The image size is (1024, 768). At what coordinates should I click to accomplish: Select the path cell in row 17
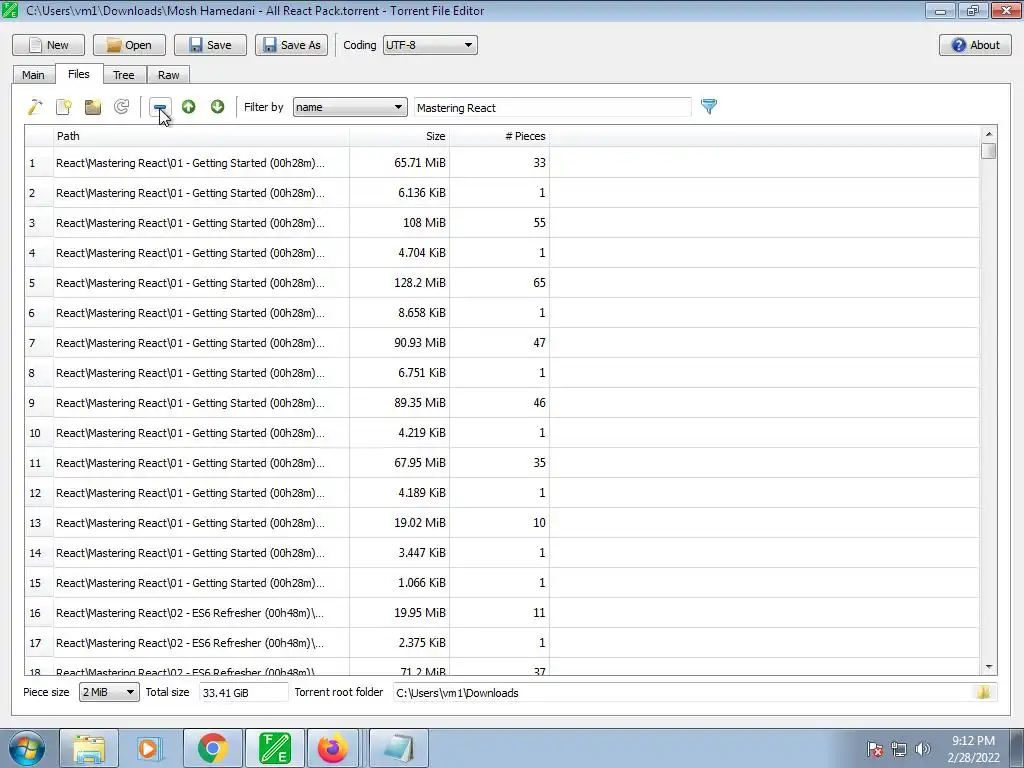click(201, 643)
